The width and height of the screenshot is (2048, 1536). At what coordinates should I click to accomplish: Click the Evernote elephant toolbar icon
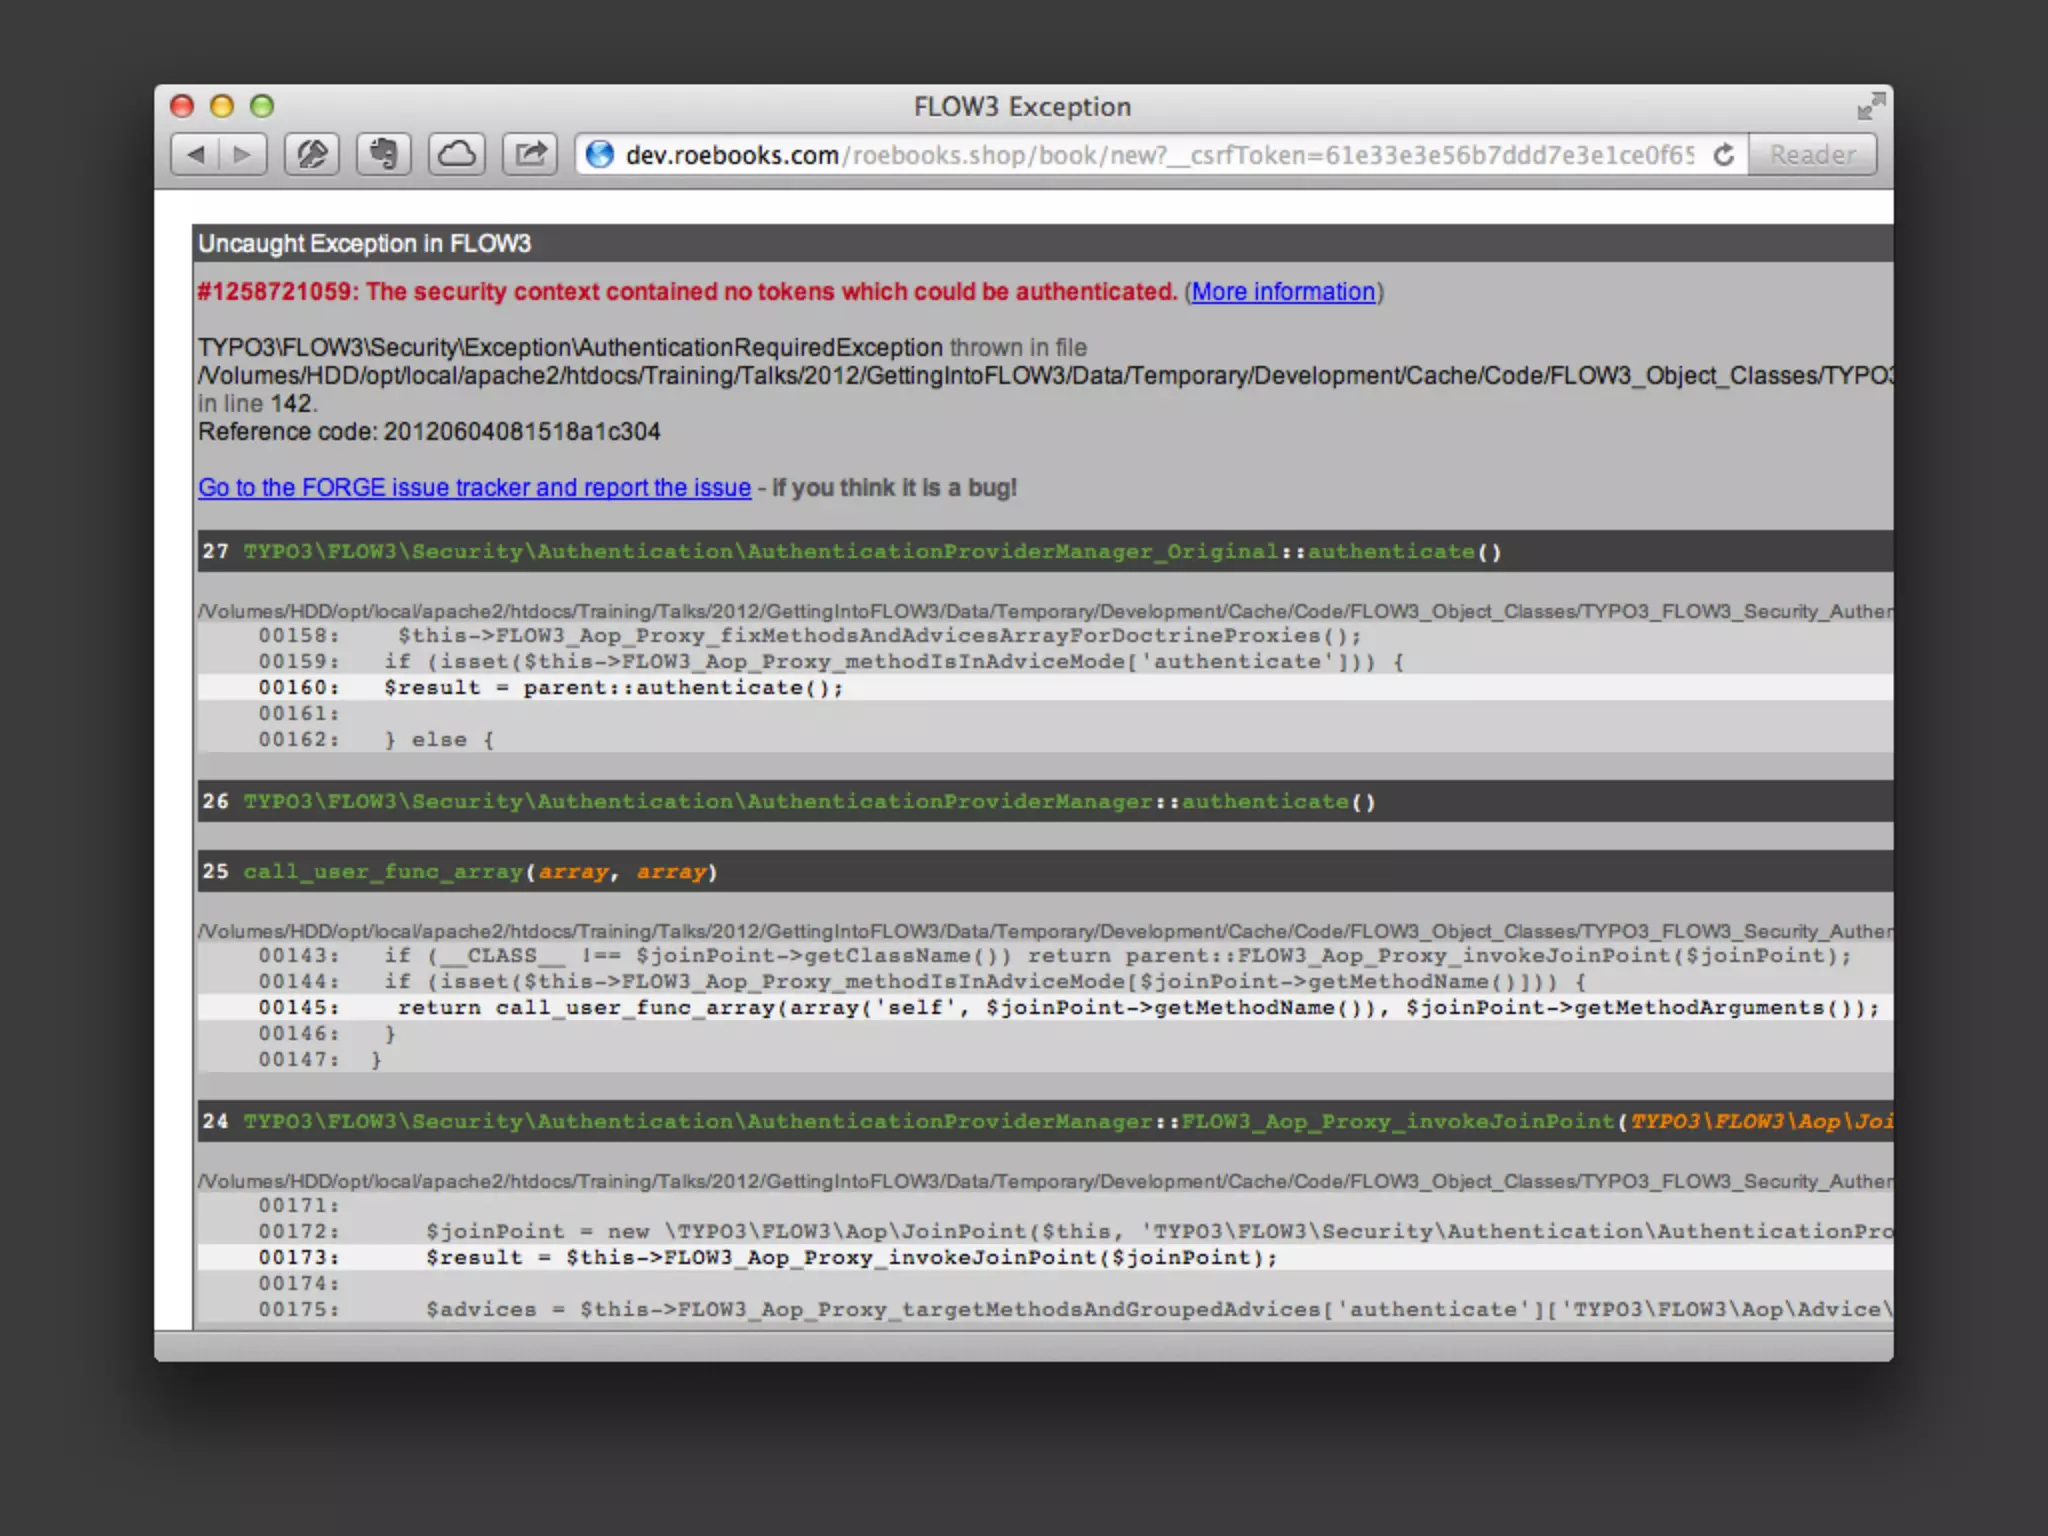click(x=383, y=155)
